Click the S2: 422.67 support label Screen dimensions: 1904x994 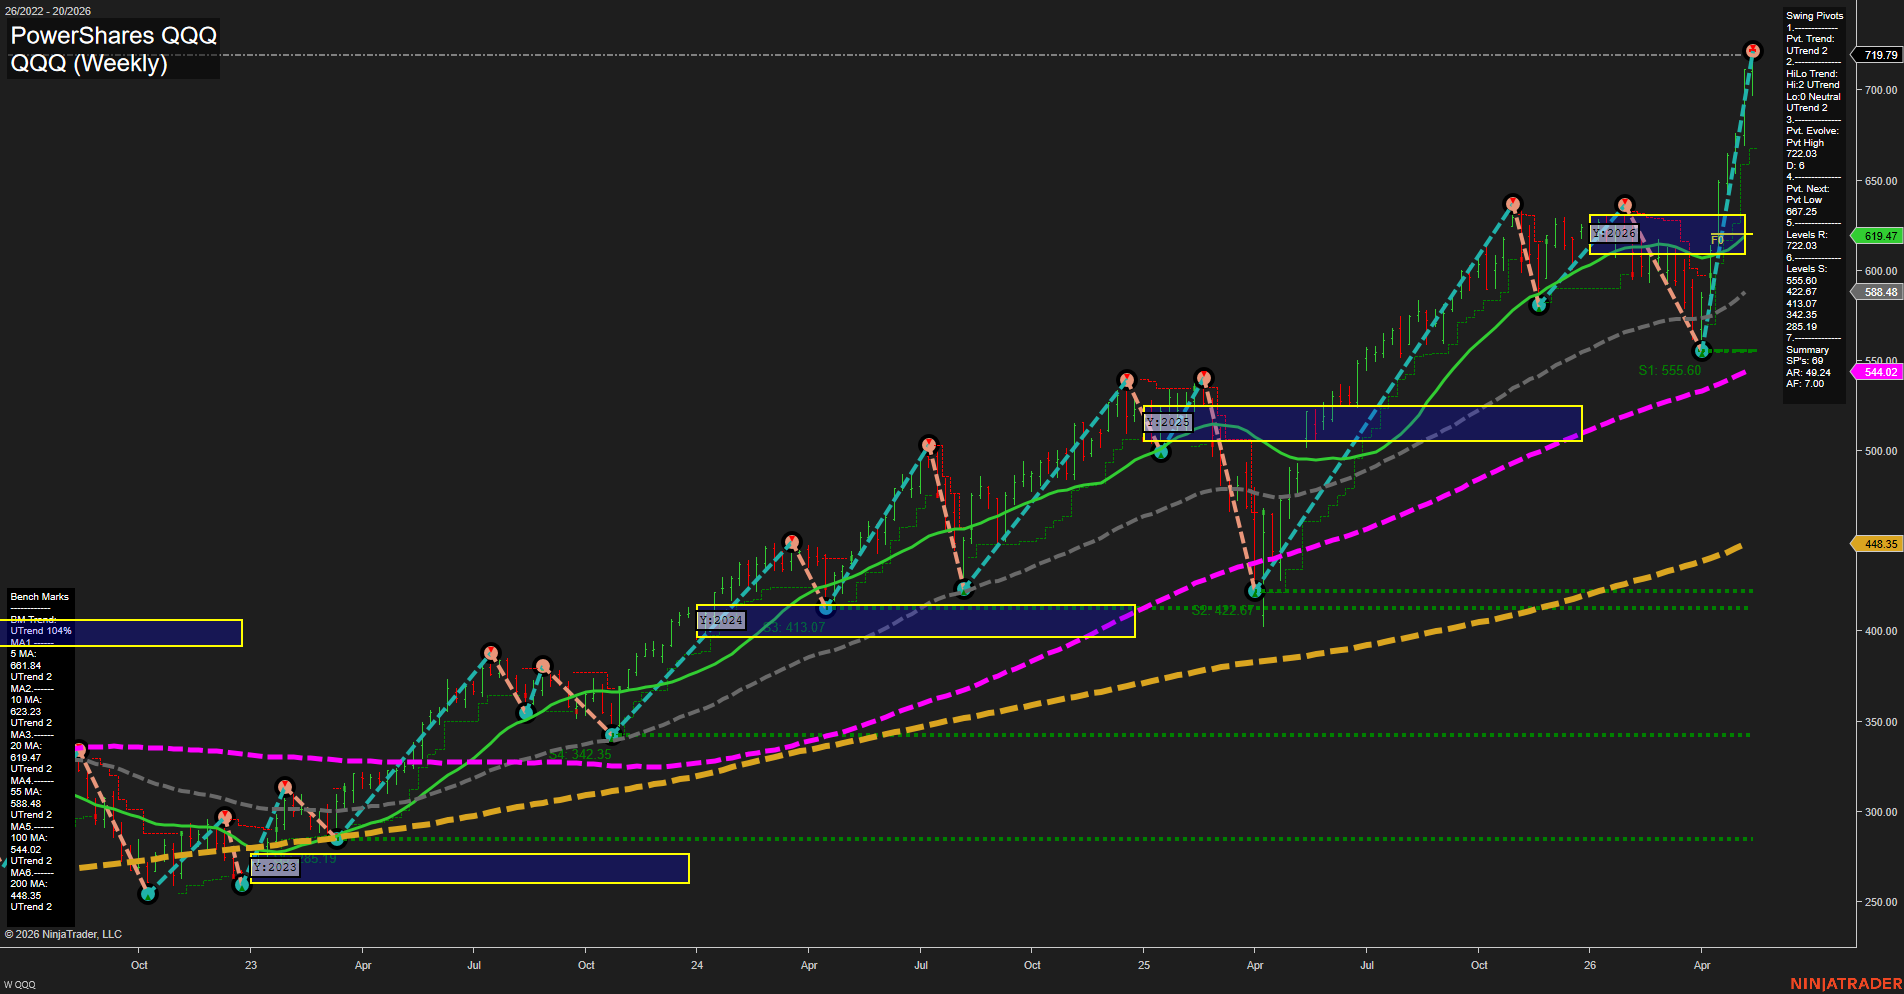pos(1222,610)
